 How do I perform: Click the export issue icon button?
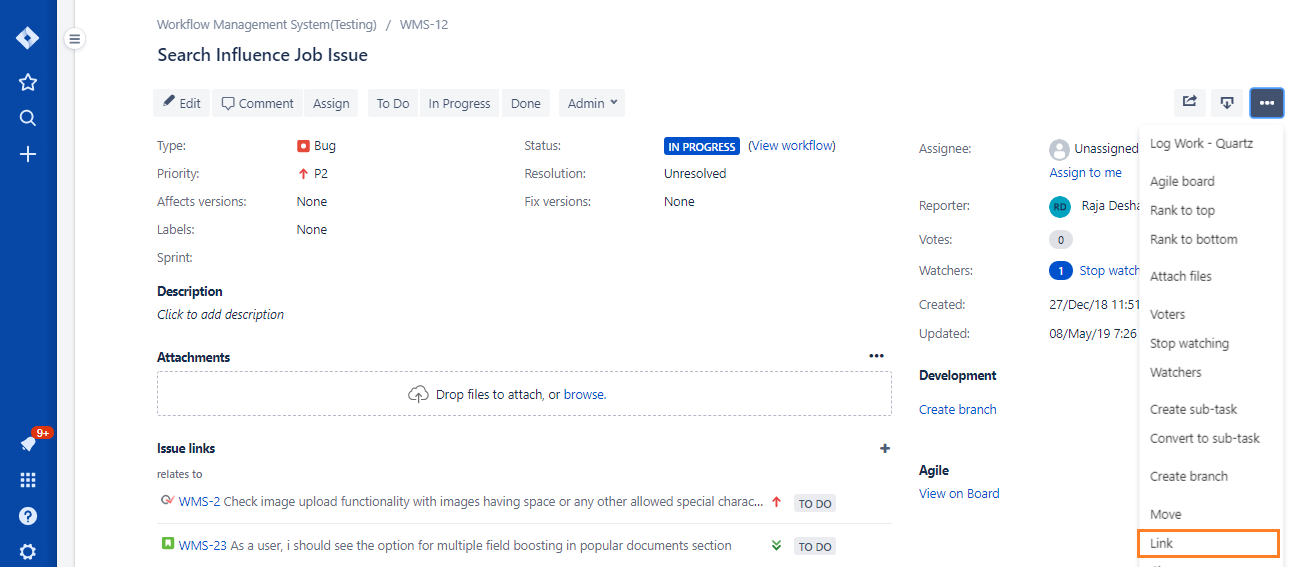tap(1227, 102)
